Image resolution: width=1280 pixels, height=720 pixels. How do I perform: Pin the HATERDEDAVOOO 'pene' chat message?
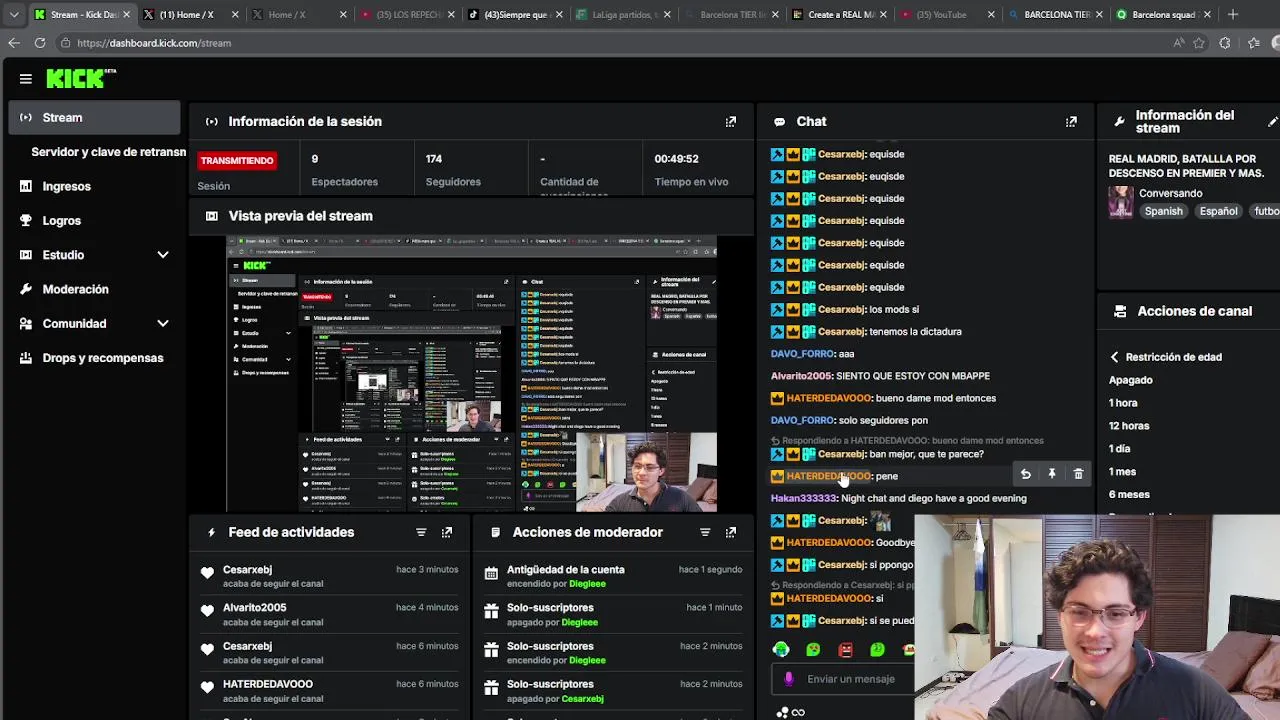point(1052,475)
